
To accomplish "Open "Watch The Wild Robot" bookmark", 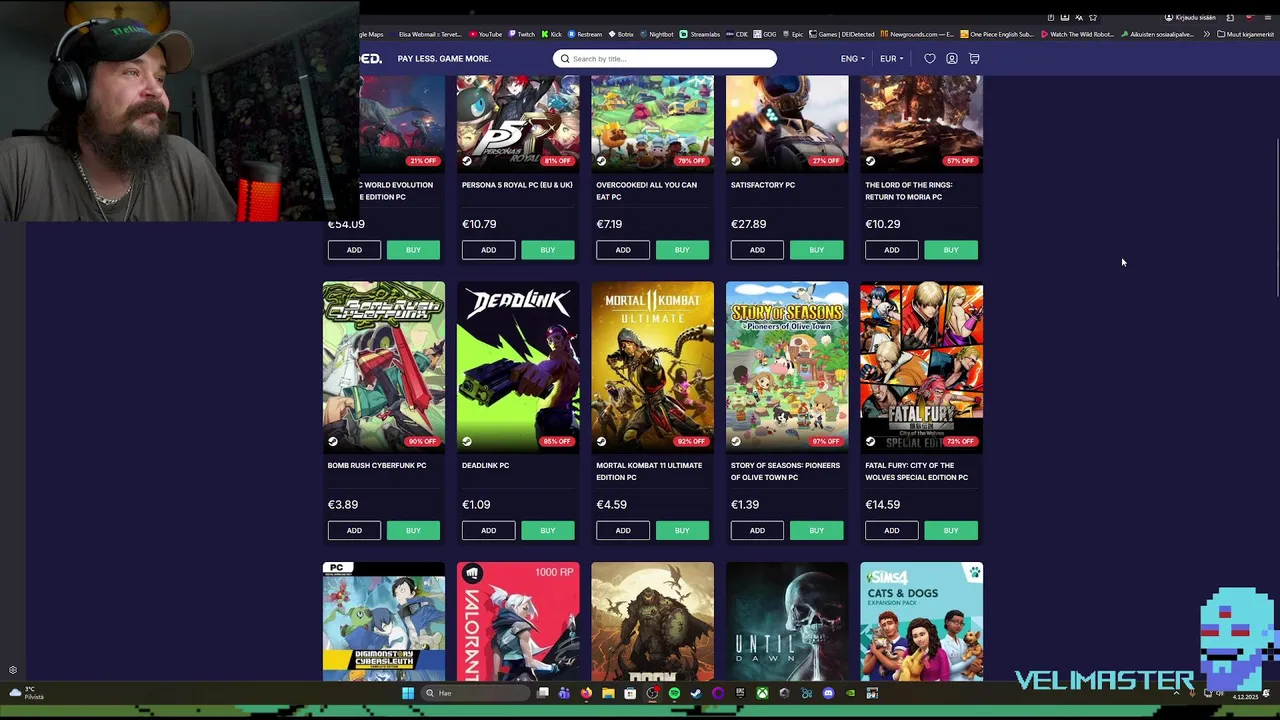I will click(x=1077, y=34).
